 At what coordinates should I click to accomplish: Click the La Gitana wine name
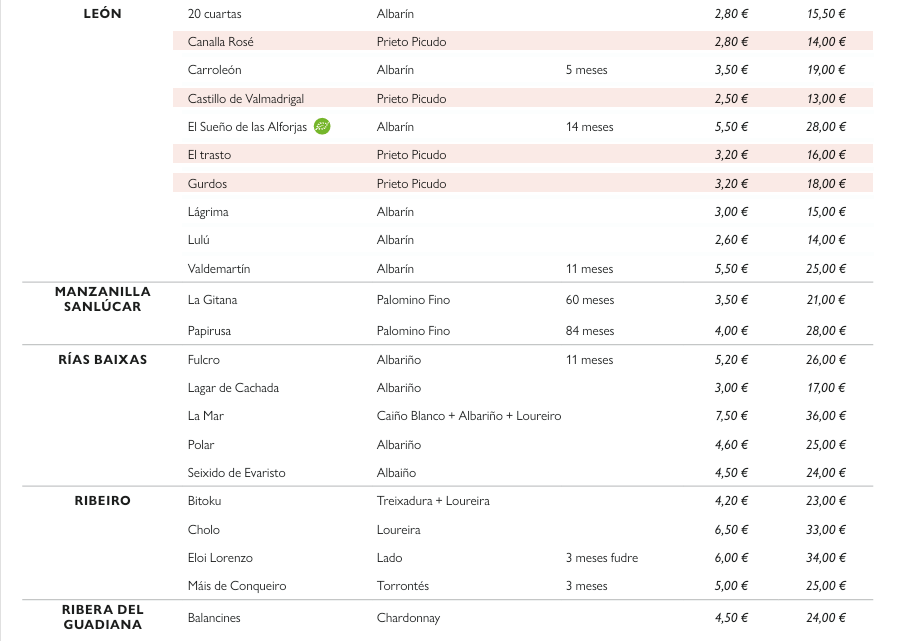pos(212,300)
